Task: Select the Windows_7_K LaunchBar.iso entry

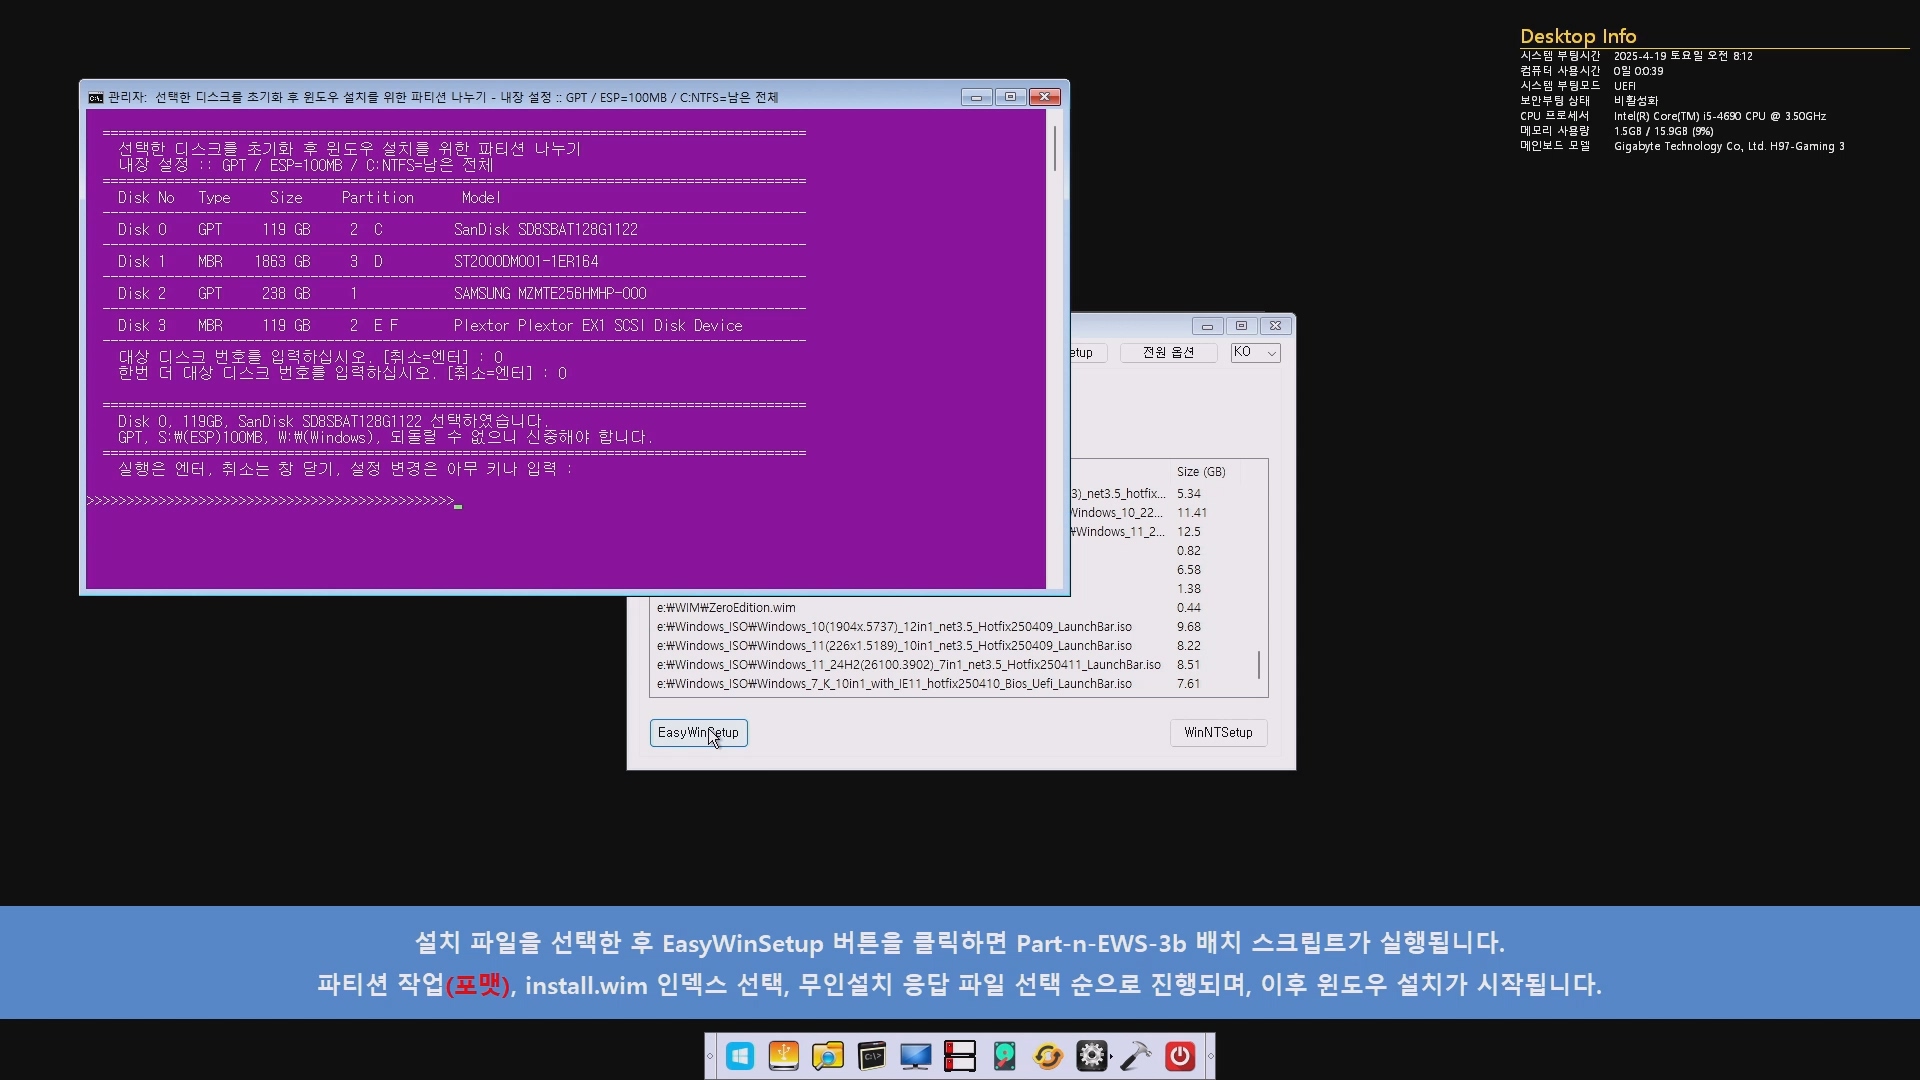Action: coord(894,684)
